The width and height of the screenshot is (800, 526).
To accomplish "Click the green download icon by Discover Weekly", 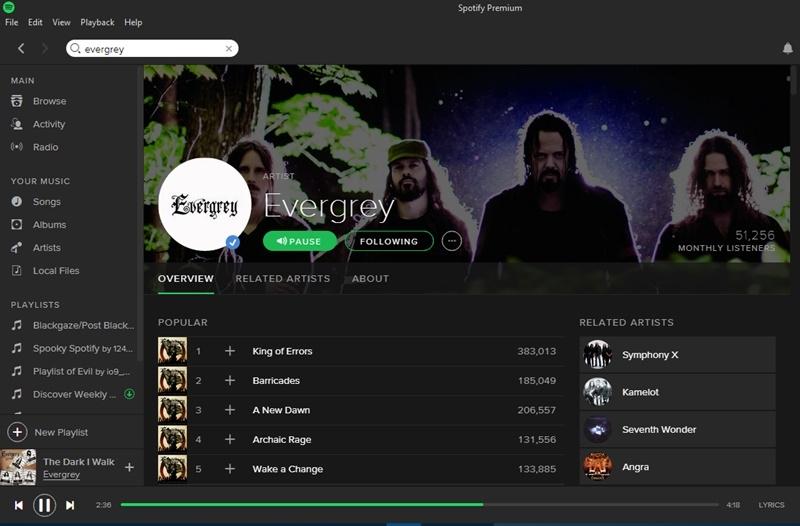I will click(x=130, y=394).
